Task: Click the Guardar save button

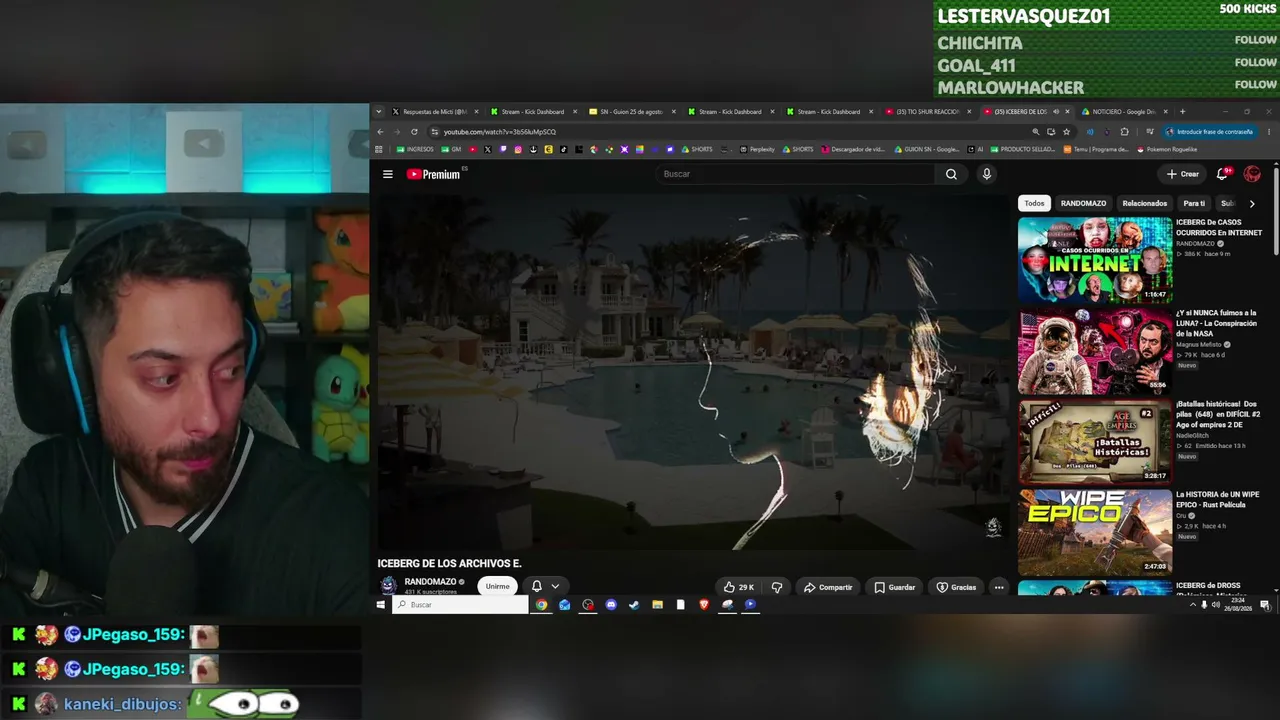Action: pos(895,587)
